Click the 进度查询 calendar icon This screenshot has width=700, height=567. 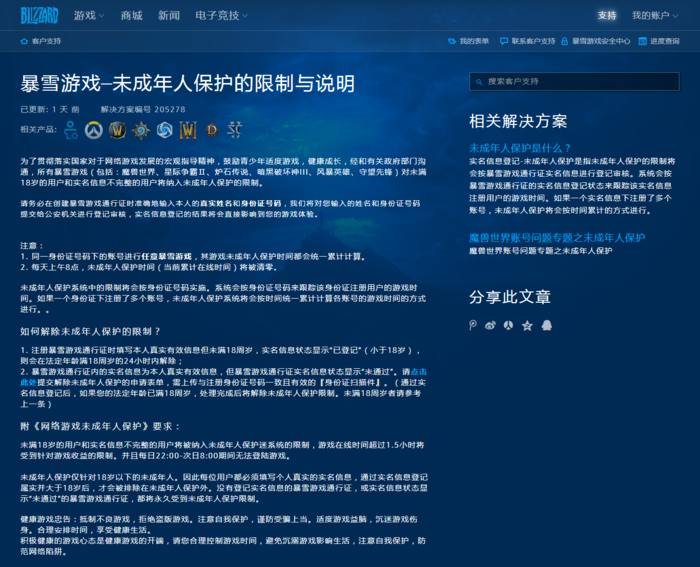point(642,41)
